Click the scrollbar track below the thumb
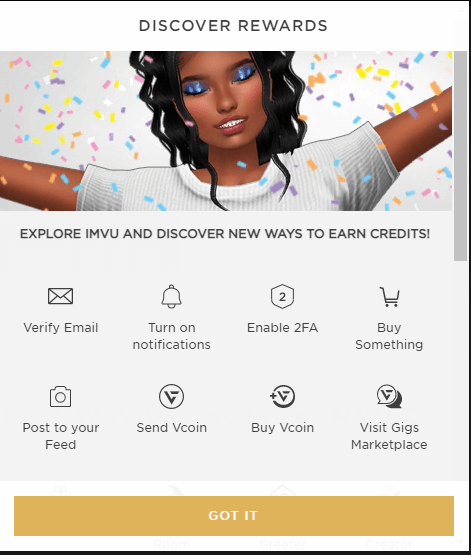 click(x=460, y=368)
